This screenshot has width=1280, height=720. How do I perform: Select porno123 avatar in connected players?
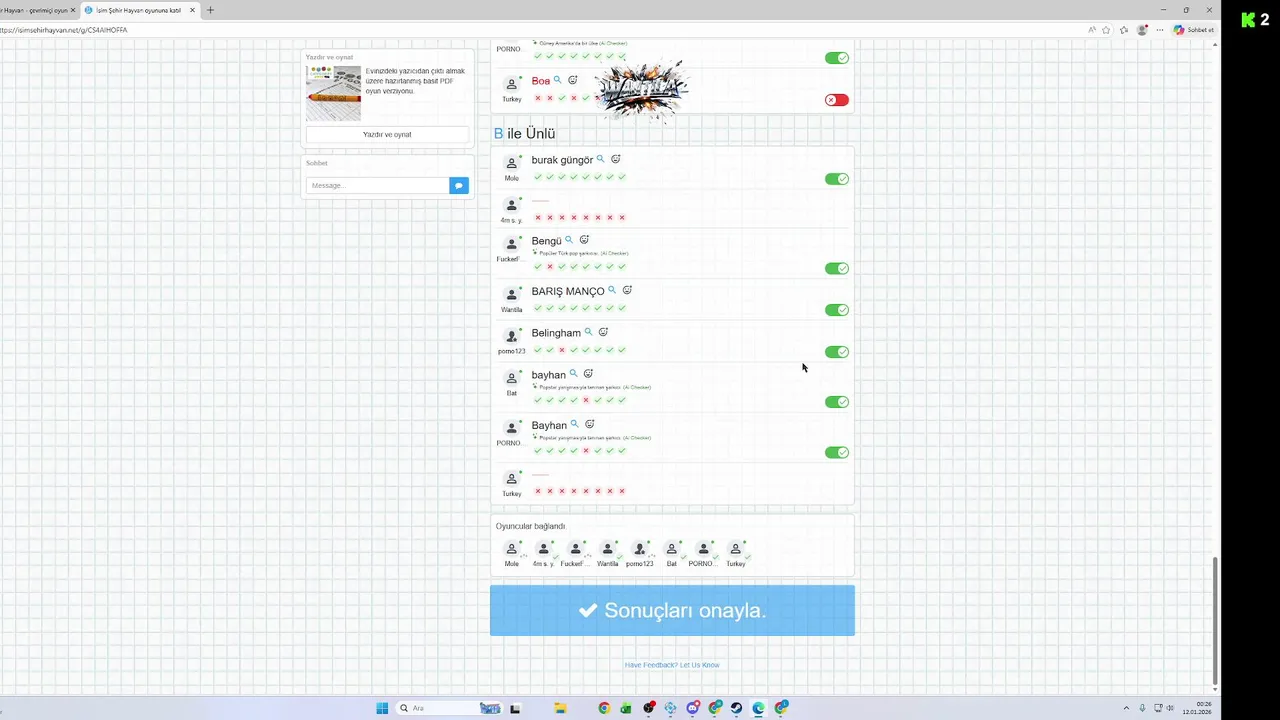[x=639, y=549]
